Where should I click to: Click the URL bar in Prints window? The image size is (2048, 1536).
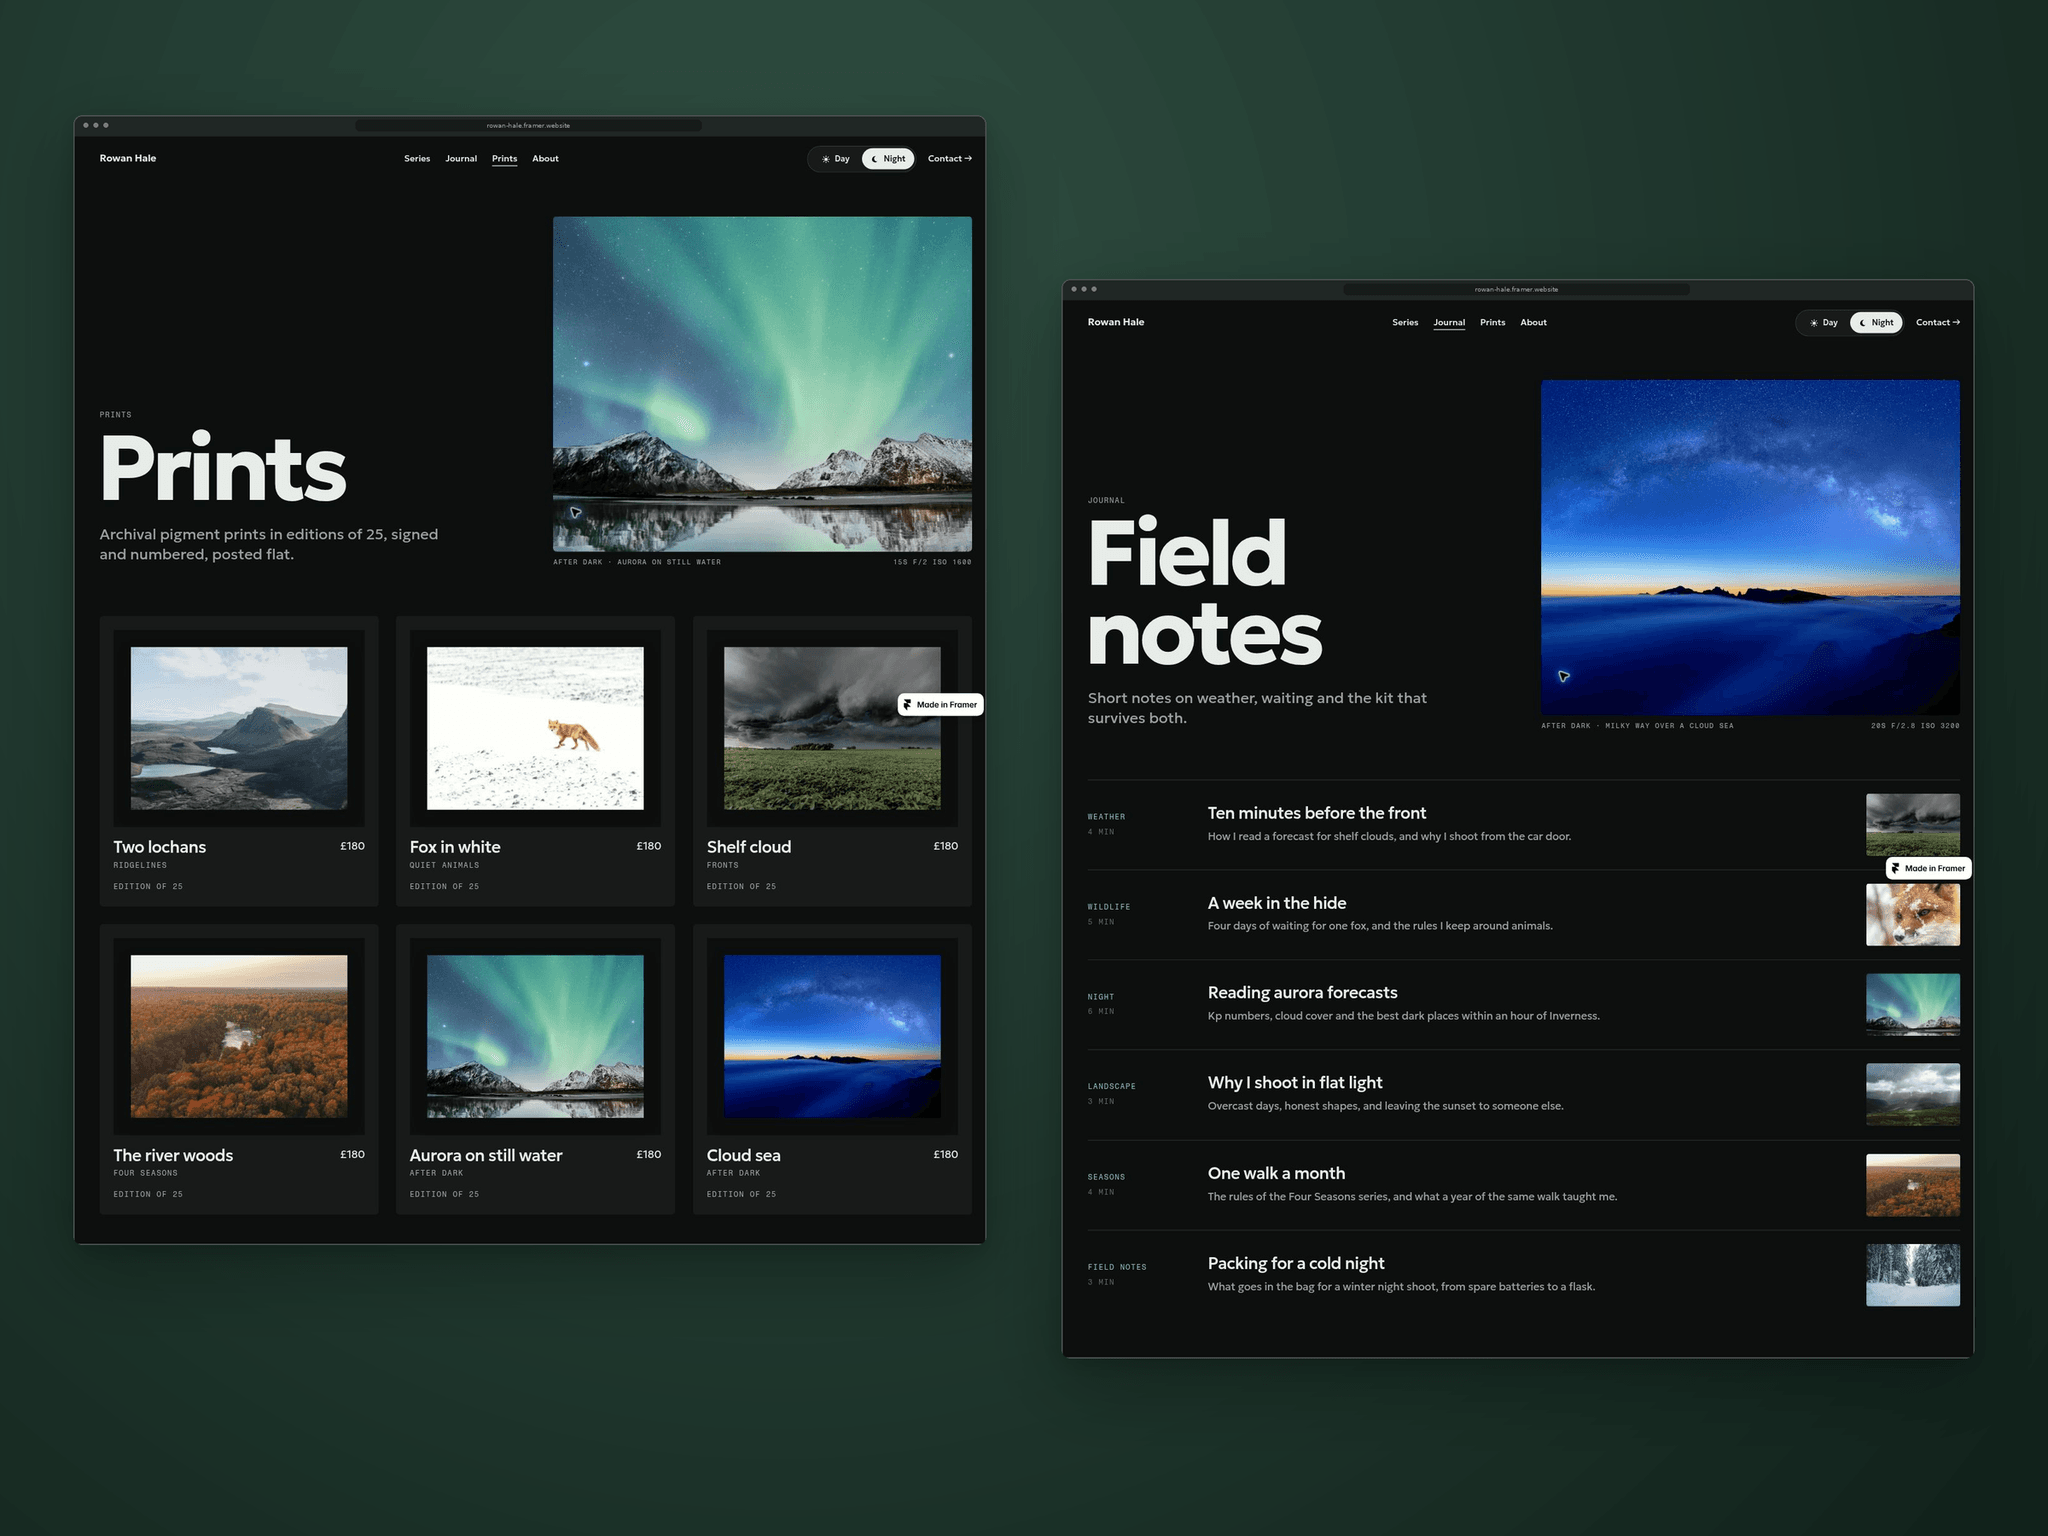528,126
